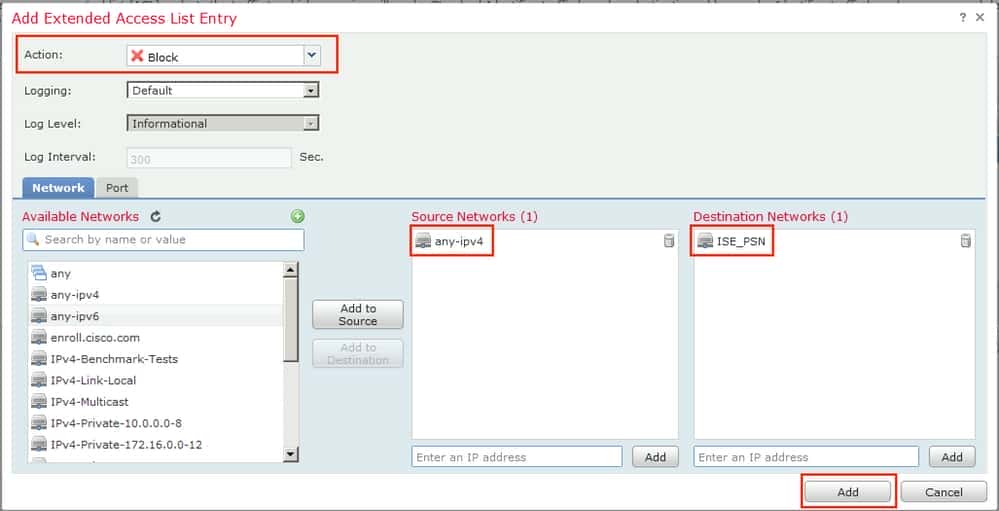Click scroll up arrow of Available Networks
The width and height of the screenshot is (999, 511).
(x=291, y=270)
